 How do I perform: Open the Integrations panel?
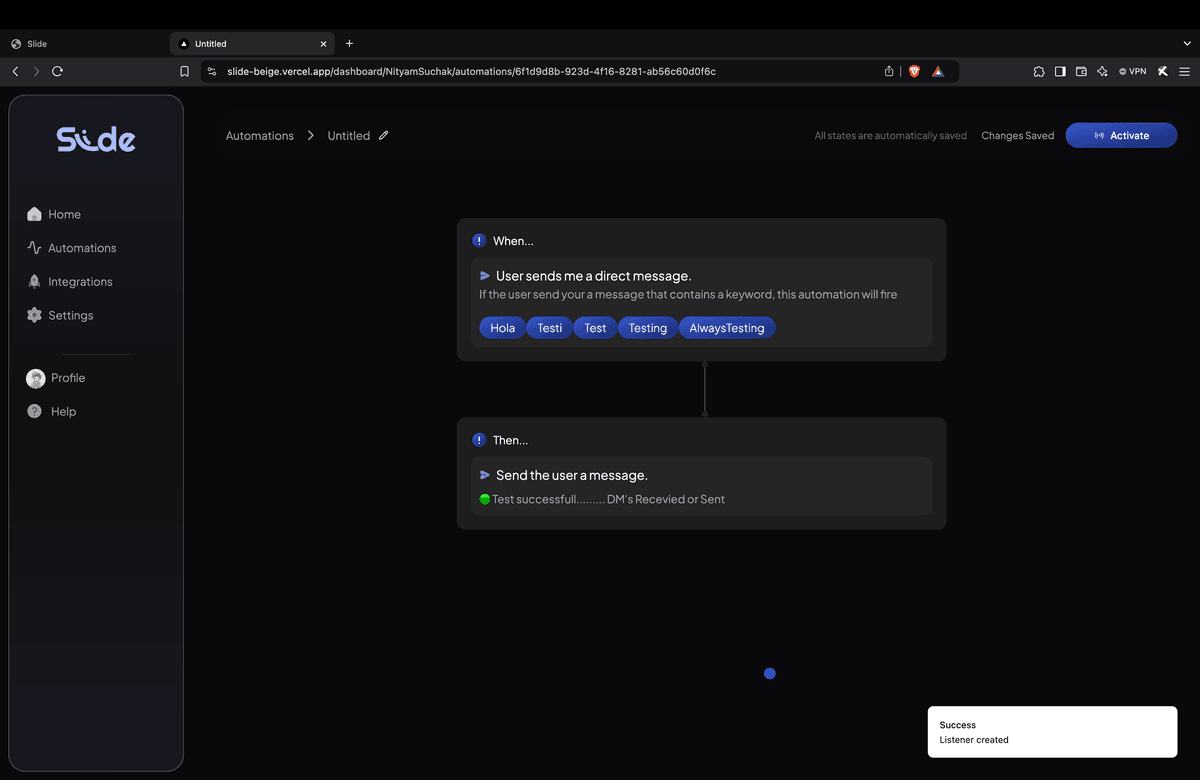pos(79,281)
